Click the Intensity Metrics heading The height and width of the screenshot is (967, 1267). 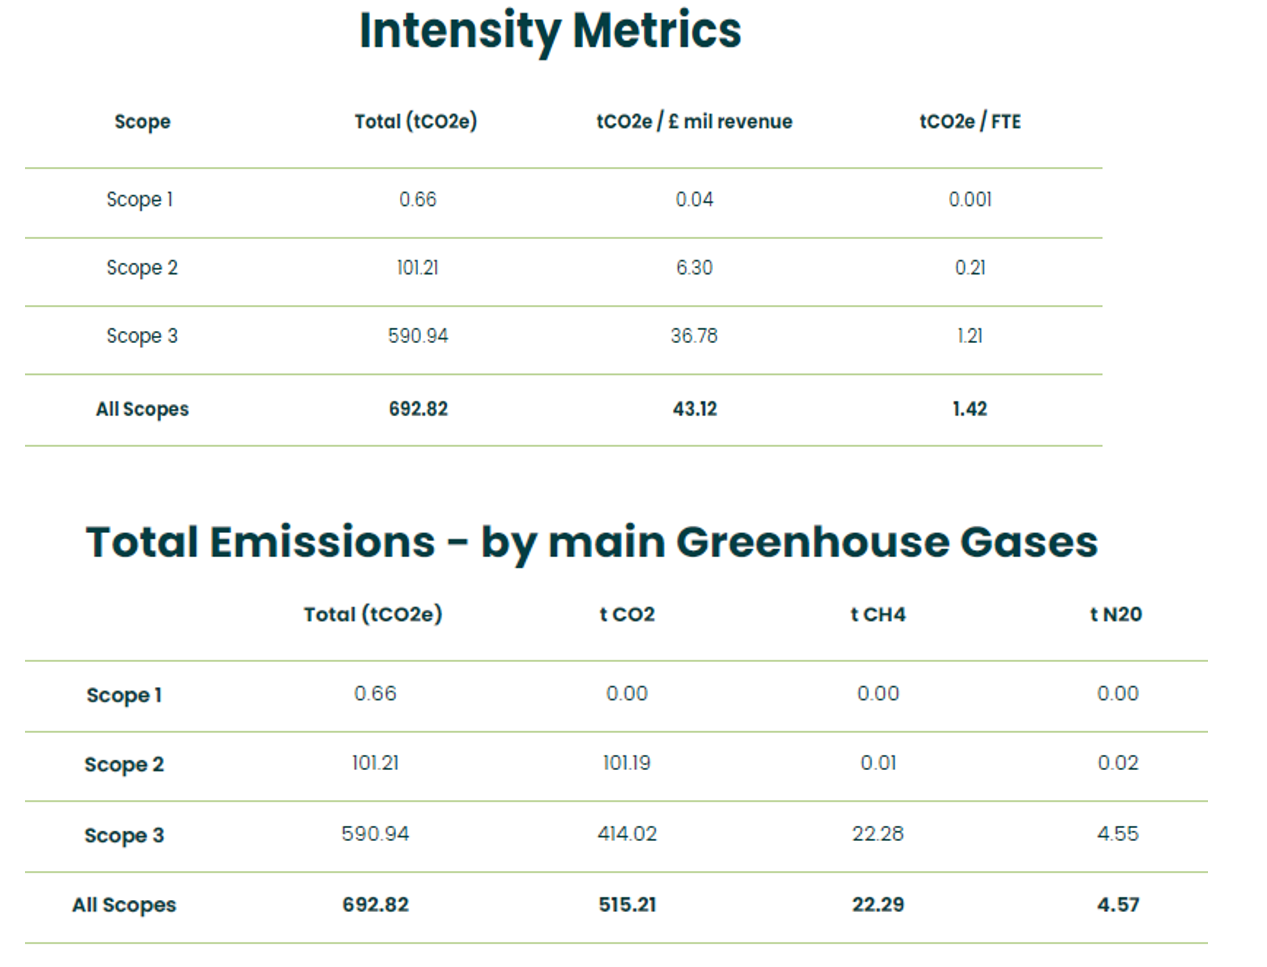[550, 31]
